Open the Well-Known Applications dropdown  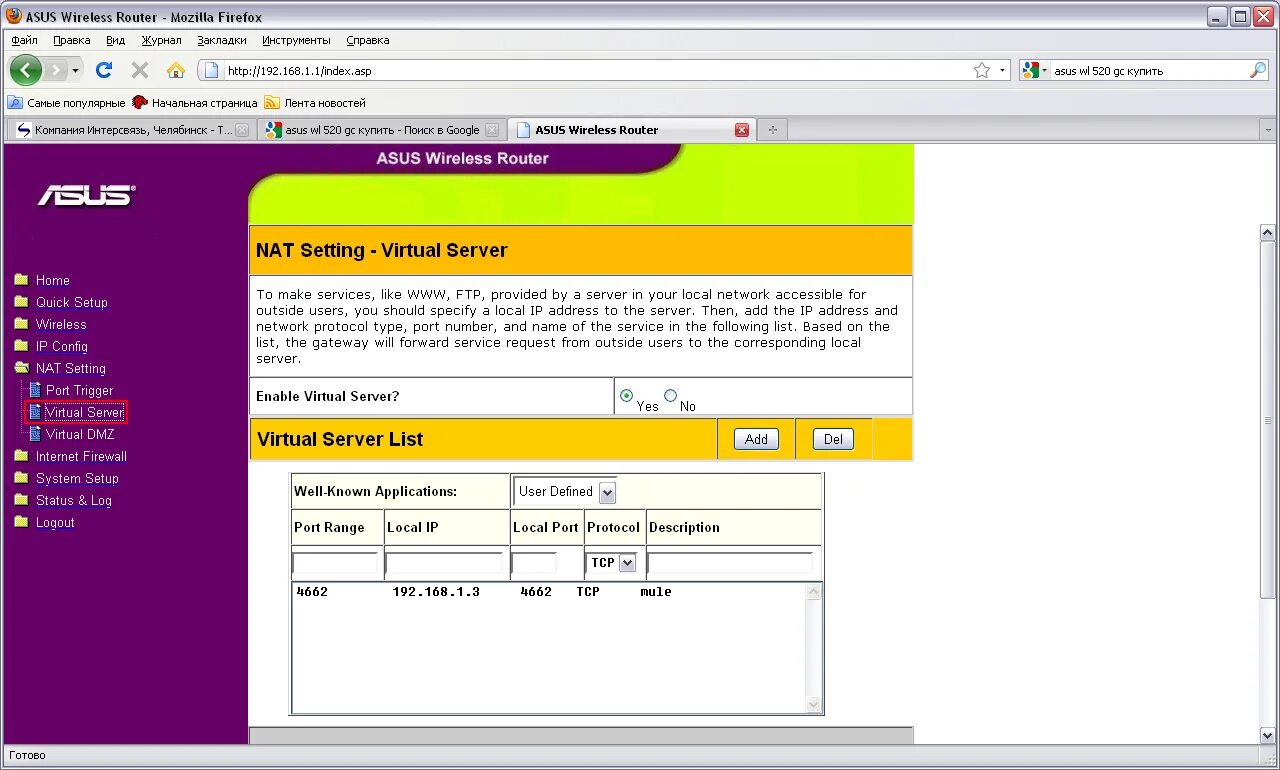566,491
